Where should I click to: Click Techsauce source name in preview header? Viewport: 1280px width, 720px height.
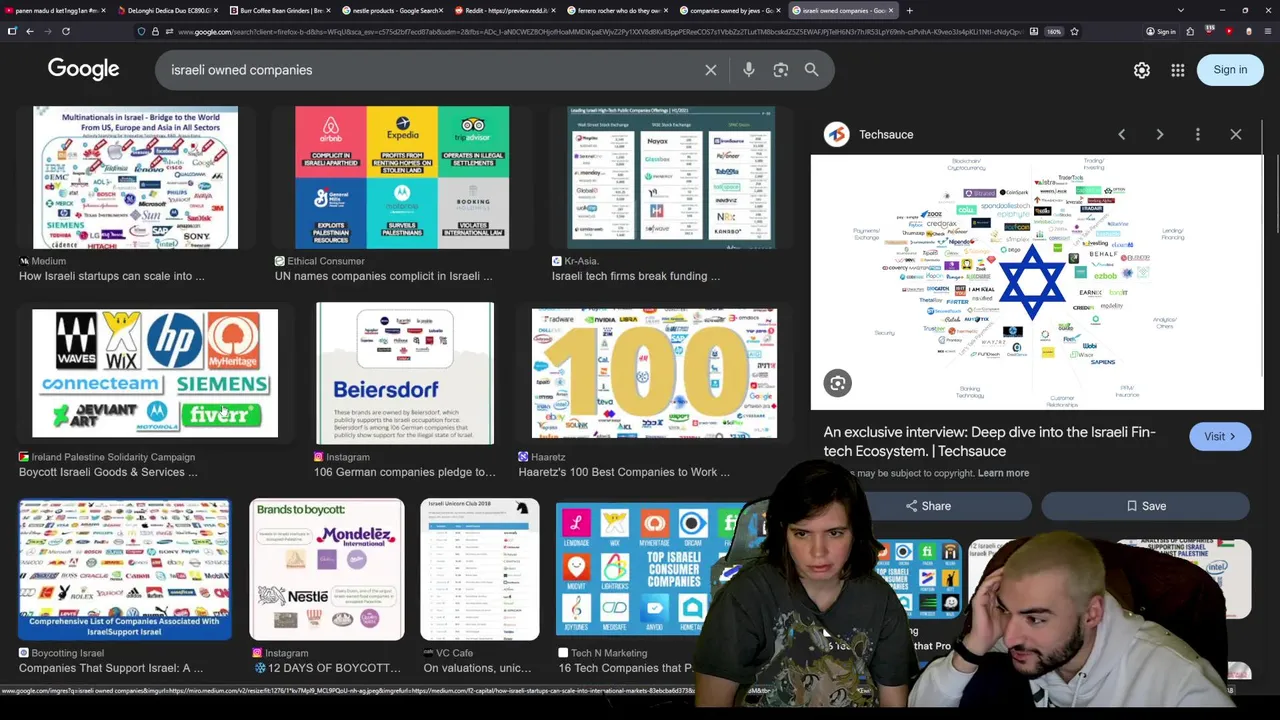(886, 134)
